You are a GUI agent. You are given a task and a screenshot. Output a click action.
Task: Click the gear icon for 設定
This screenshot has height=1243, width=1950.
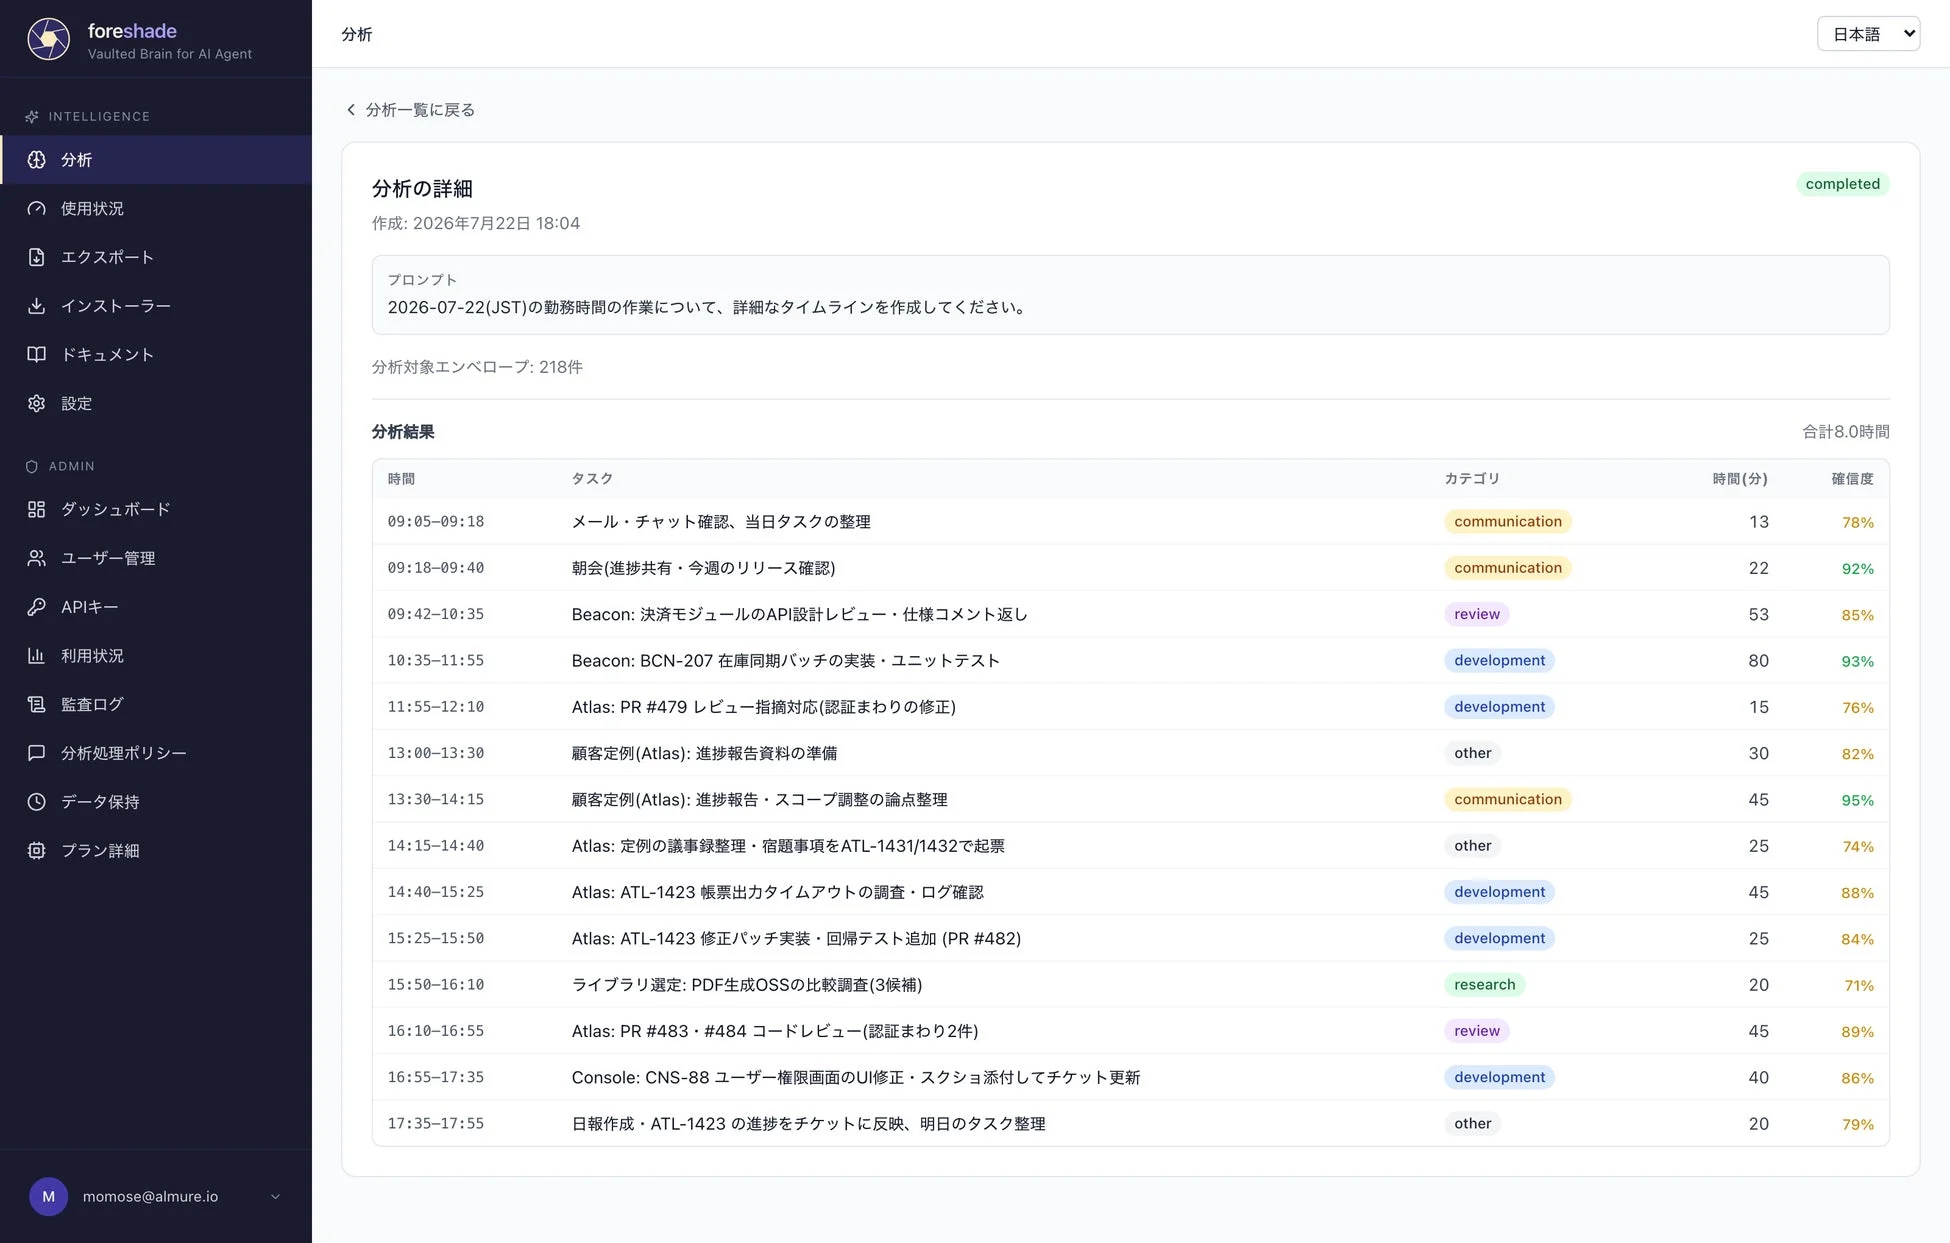(37, 403)
